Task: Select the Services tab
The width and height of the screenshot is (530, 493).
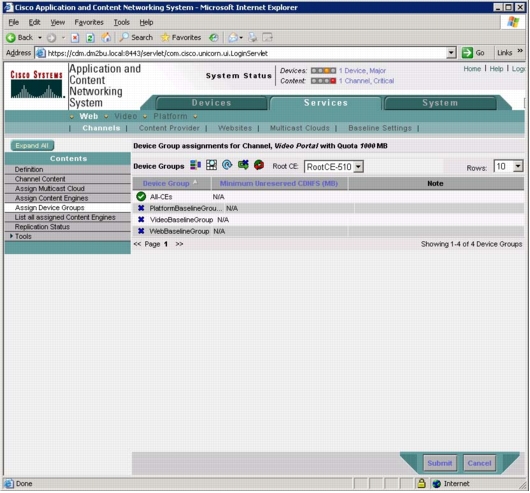Action: point(326,103)
